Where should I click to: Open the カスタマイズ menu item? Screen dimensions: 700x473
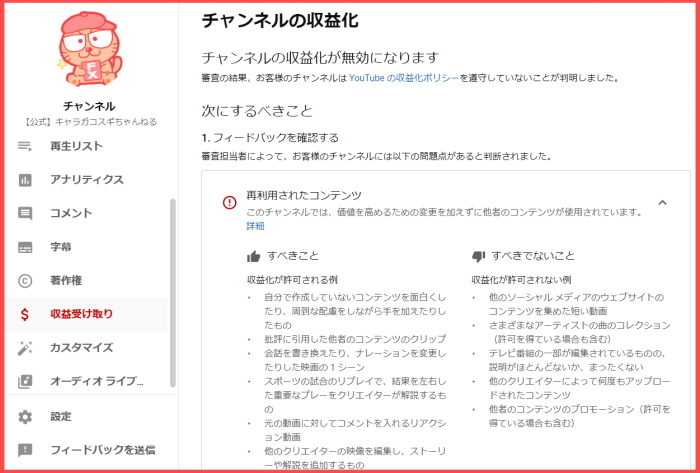tap(86, 348)
